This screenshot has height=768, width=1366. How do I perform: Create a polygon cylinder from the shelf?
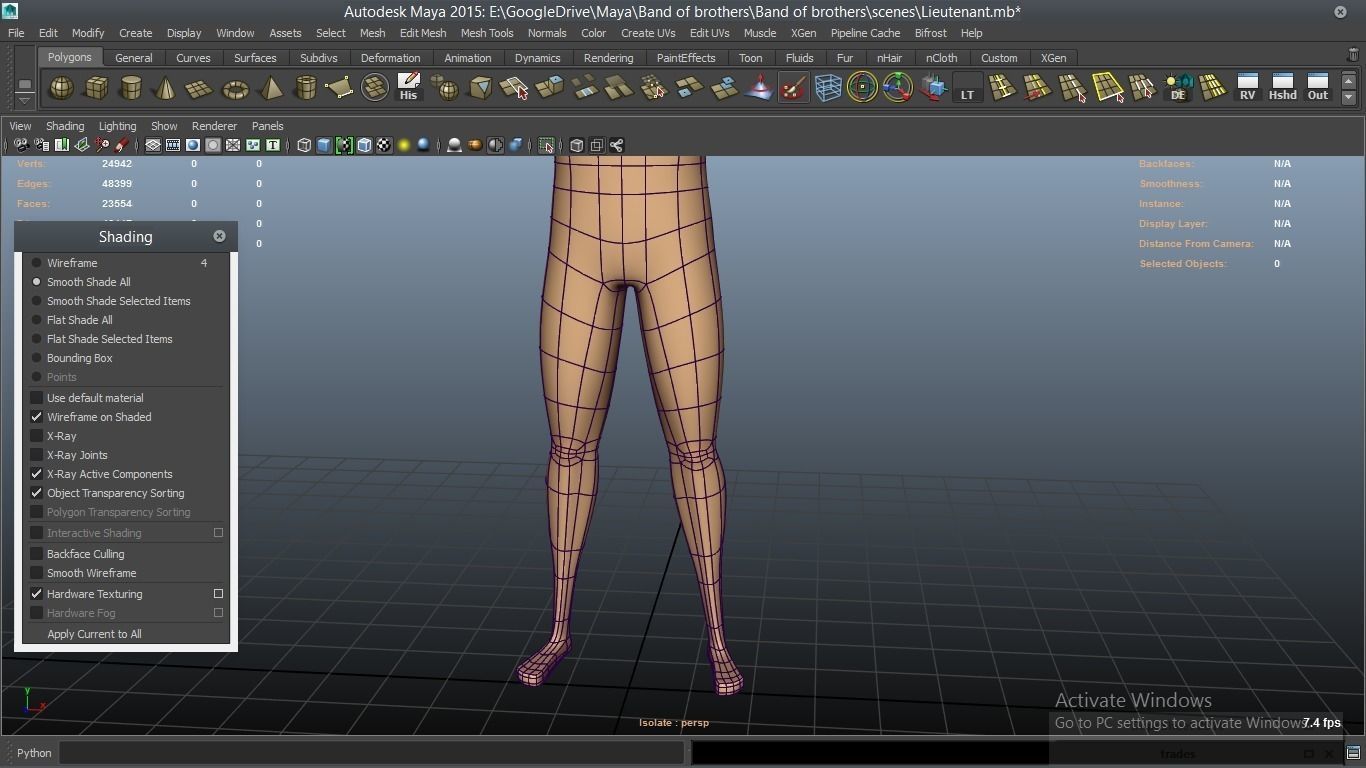[x=131, y=88]
